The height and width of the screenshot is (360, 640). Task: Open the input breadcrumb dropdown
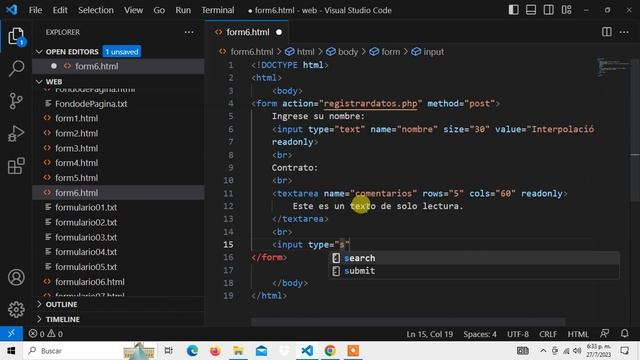[x=428, y=52]
